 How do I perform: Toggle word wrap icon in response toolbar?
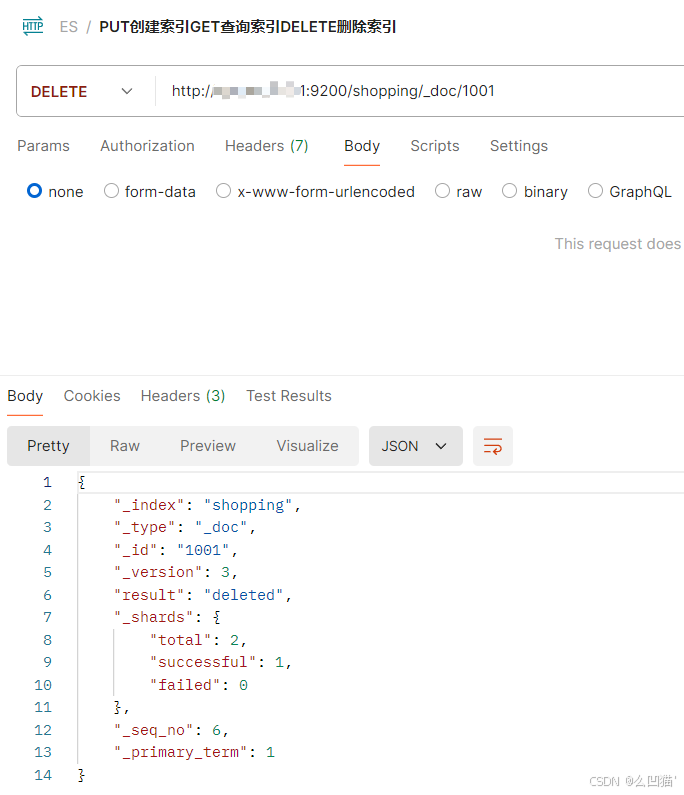coord(493,446)
